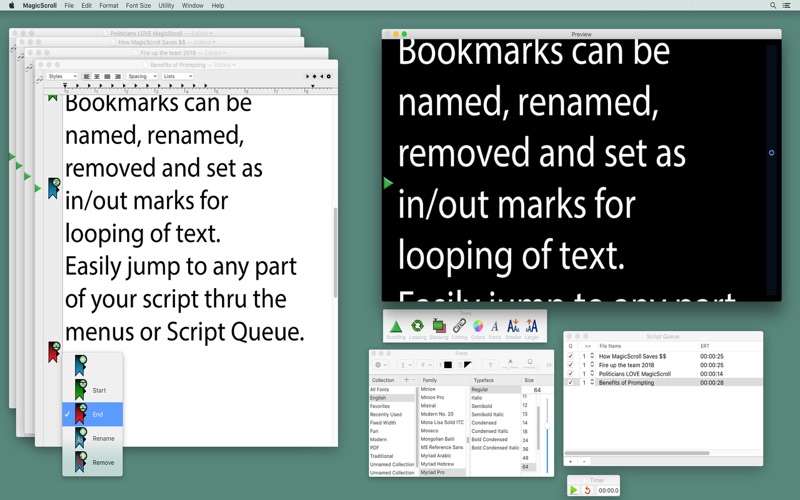Select End in bookmark context menu
Image resolution: width=800 pixels, height=500 pixels.
tap(92, 414)
